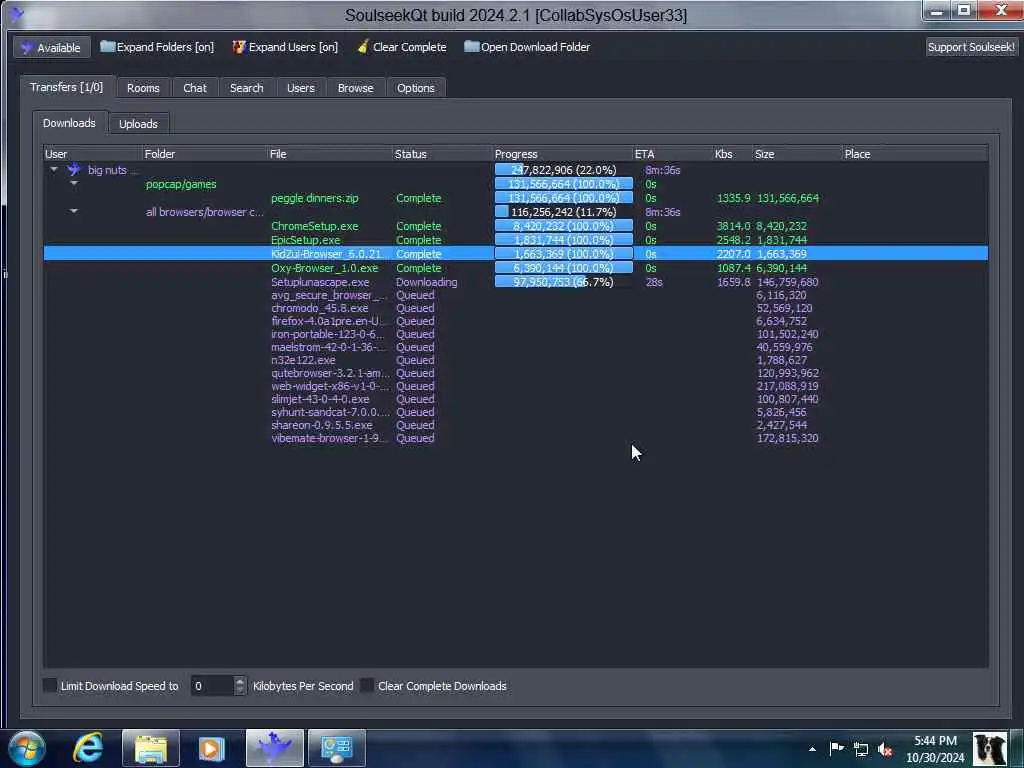1024x768 pixels.
Task: Select the Downloads sub-tab
Action: tap(69, 123)
